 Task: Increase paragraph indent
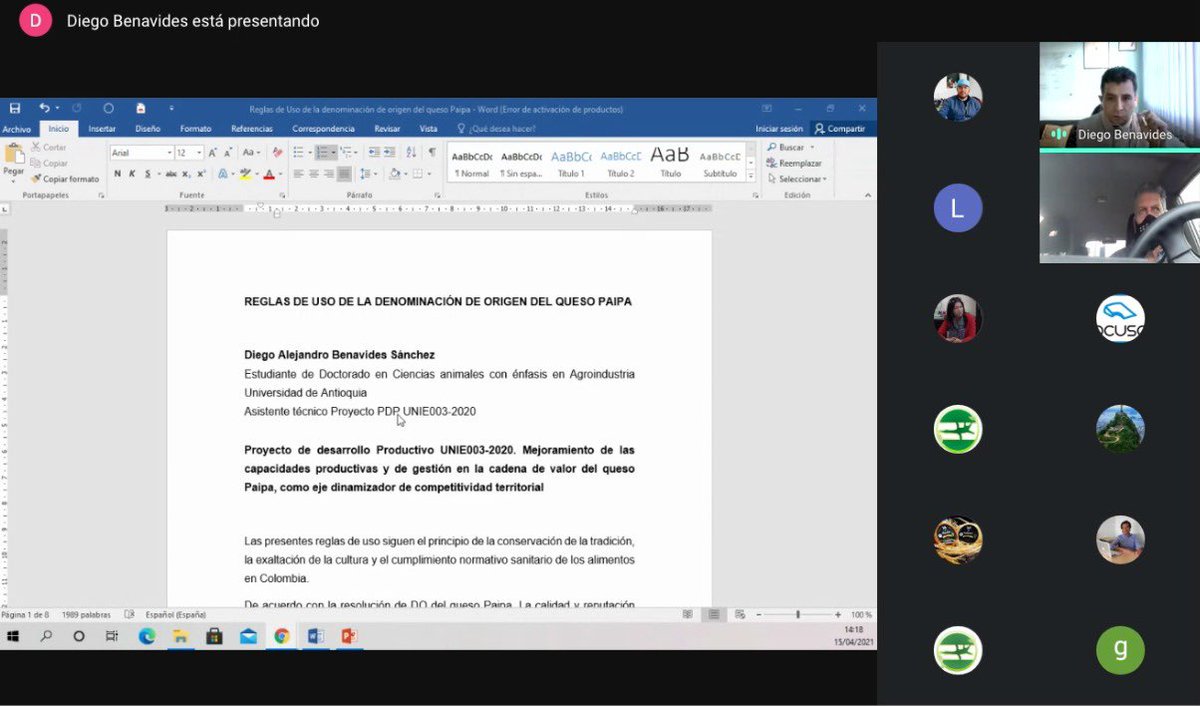click(389, 153)
